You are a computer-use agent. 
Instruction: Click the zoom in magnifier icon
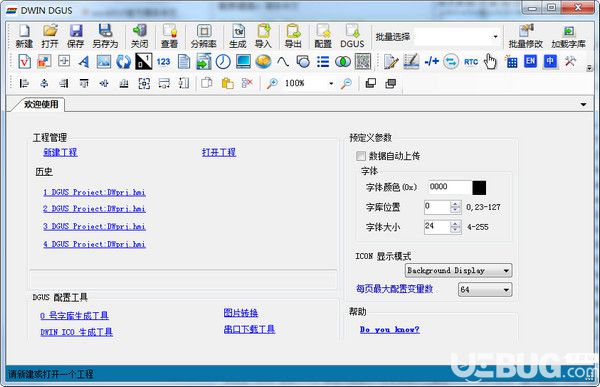(272, 83)
